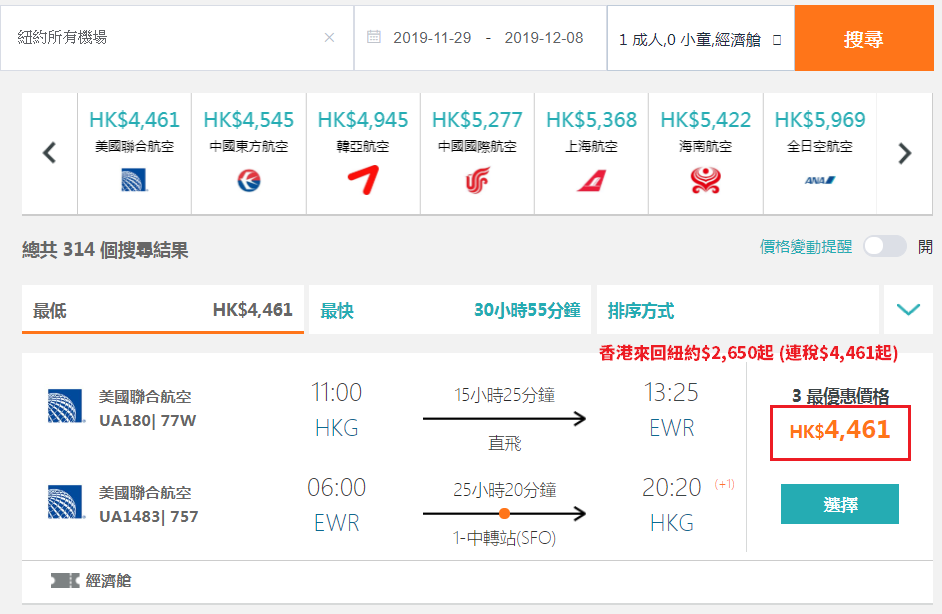Click the United Airlines logo in carousel

tap(134, 180)
